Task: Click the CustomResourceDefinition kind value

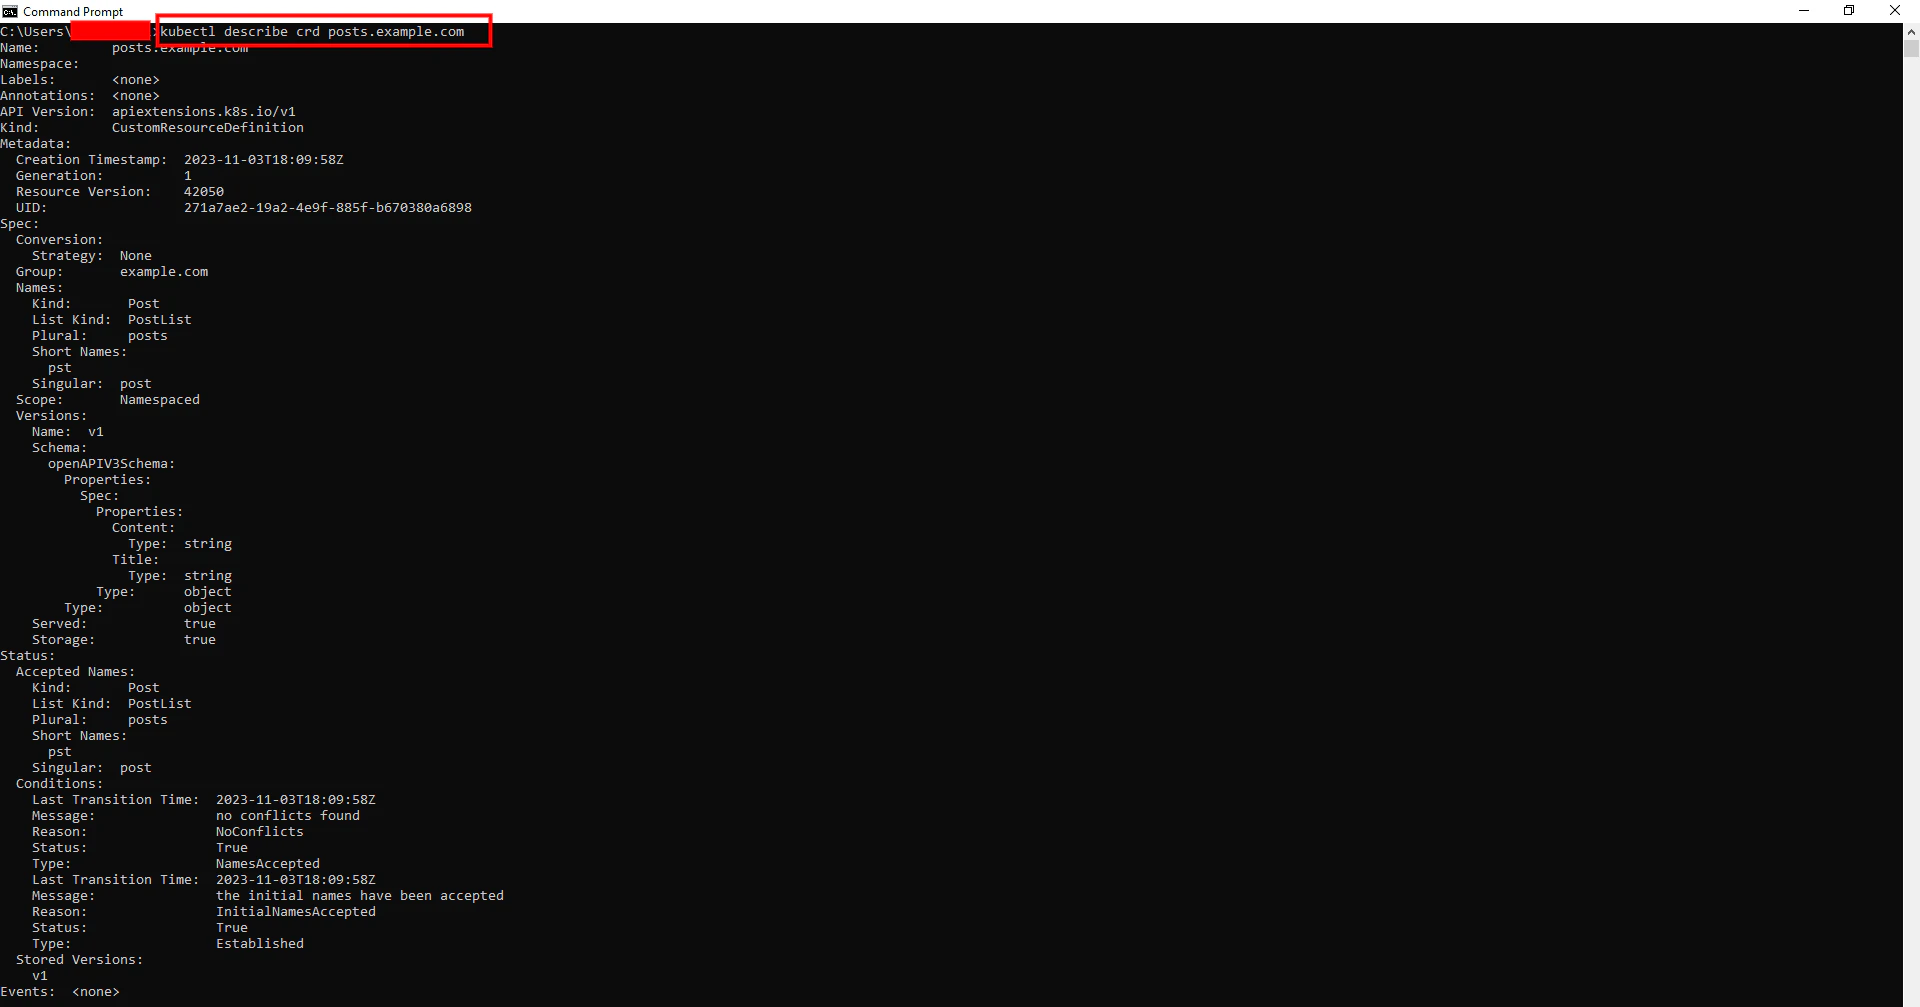Action: click(x=207, y=128)
